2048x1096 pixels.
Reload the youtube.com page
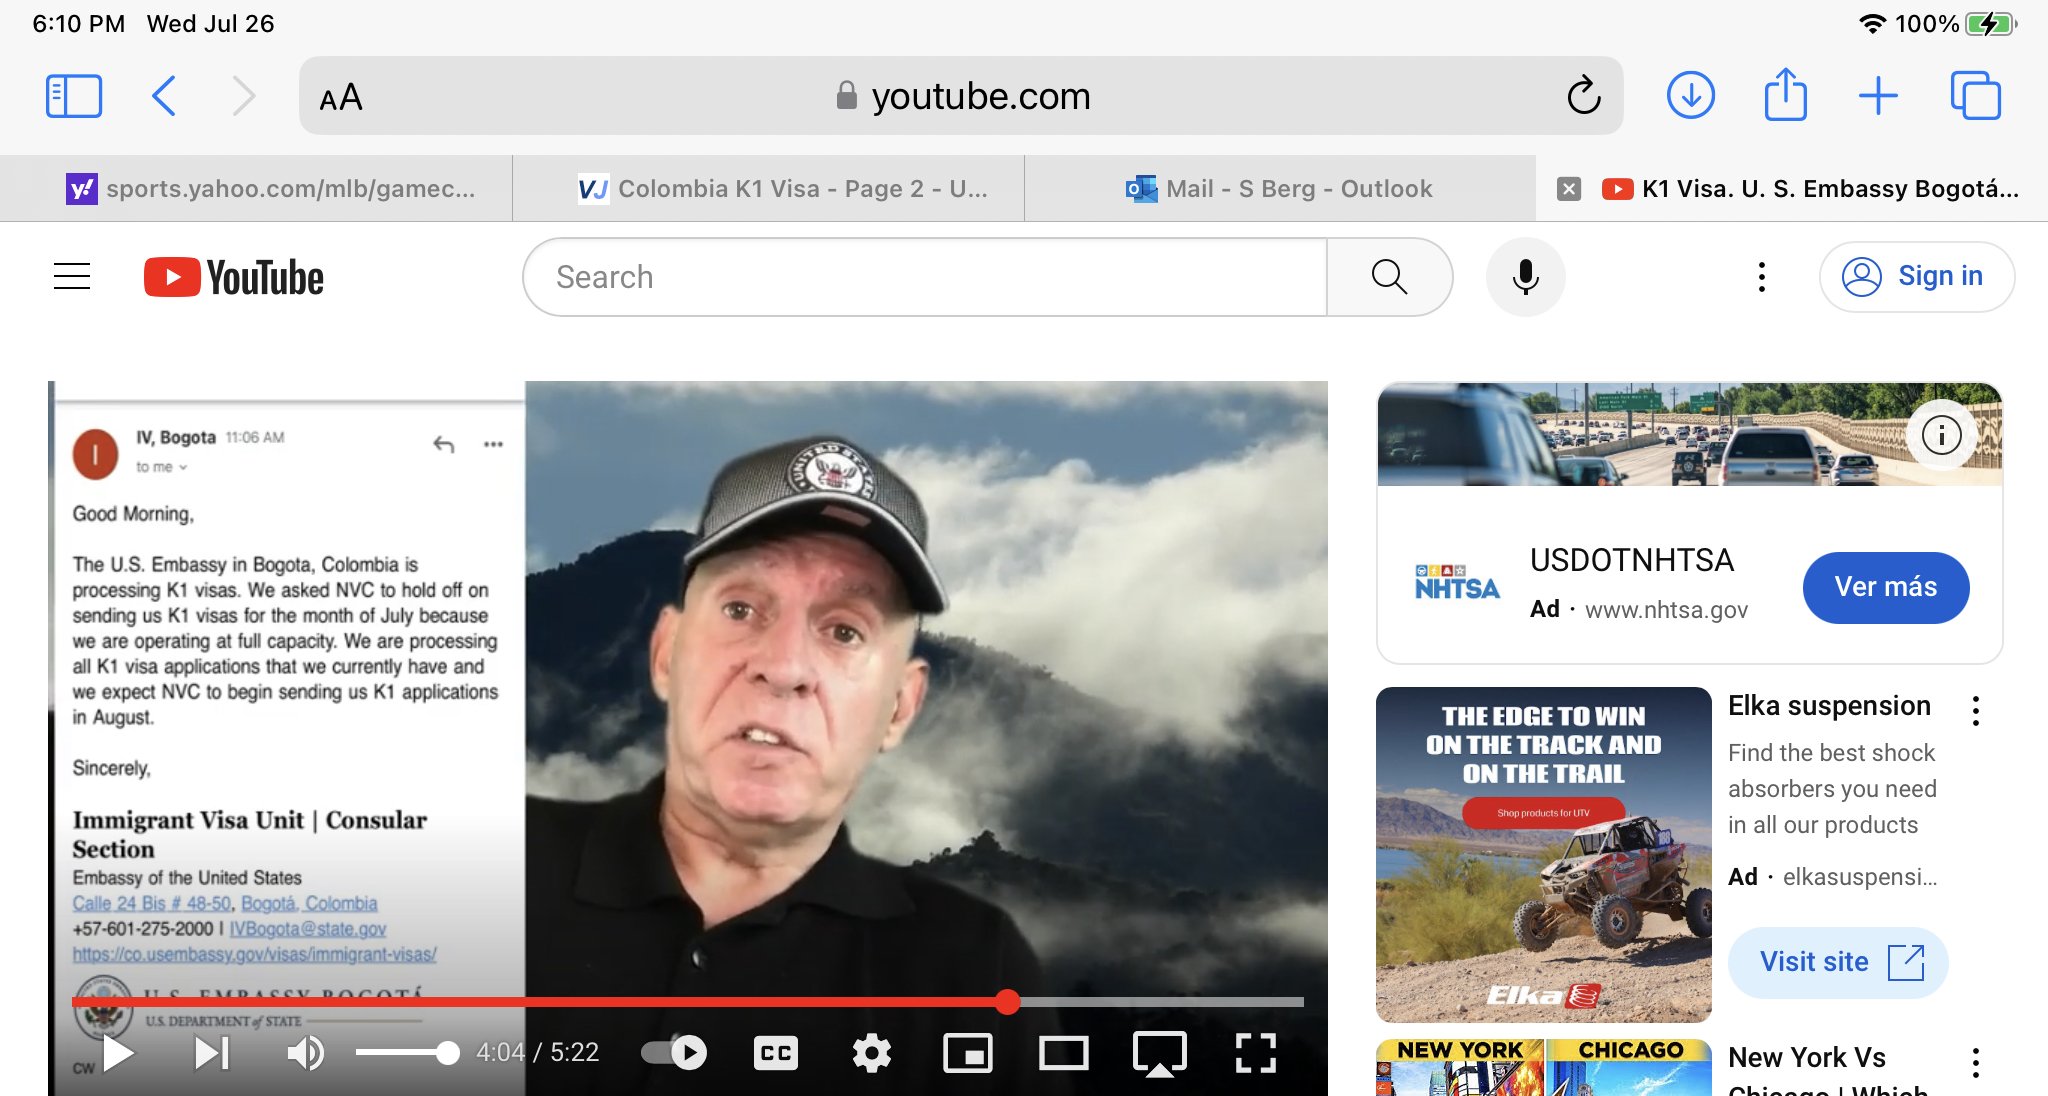click(x=1584, y=96)
